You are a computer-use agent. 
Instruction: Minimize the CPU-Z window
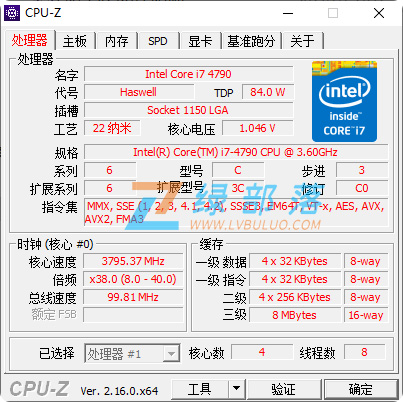coord(288,13)
